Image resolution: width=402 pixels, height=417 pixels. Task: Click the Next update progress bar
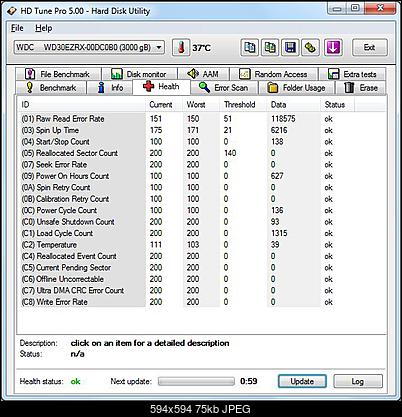pyautogui.click(x=196, y=381)
